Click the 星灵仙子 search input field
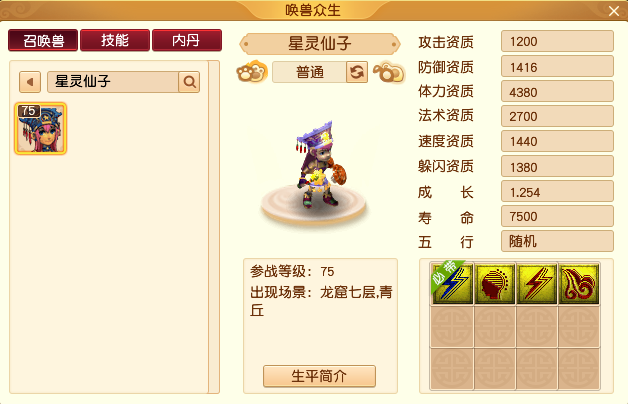Image resolution: width=628 pixels, height=404 pixels. (113, 82)
